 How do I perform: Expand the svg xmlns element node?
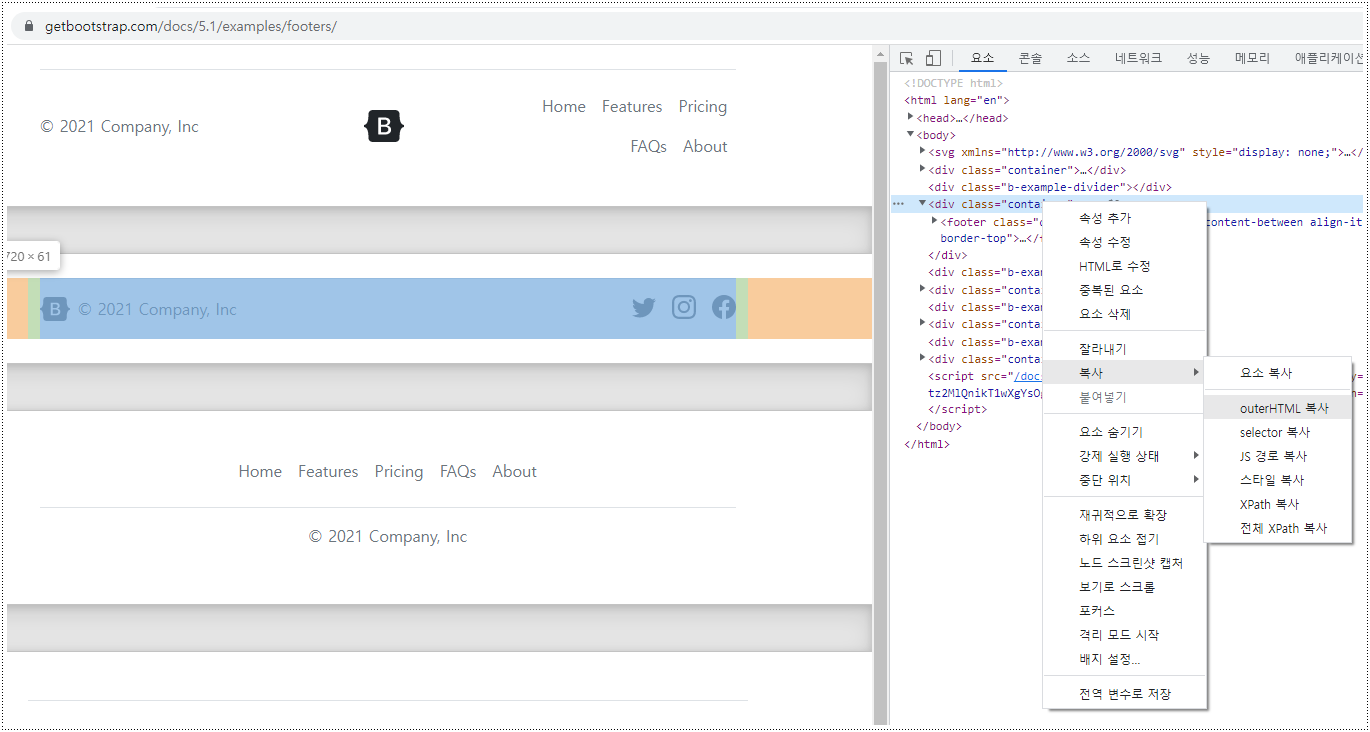pos(922,152)
